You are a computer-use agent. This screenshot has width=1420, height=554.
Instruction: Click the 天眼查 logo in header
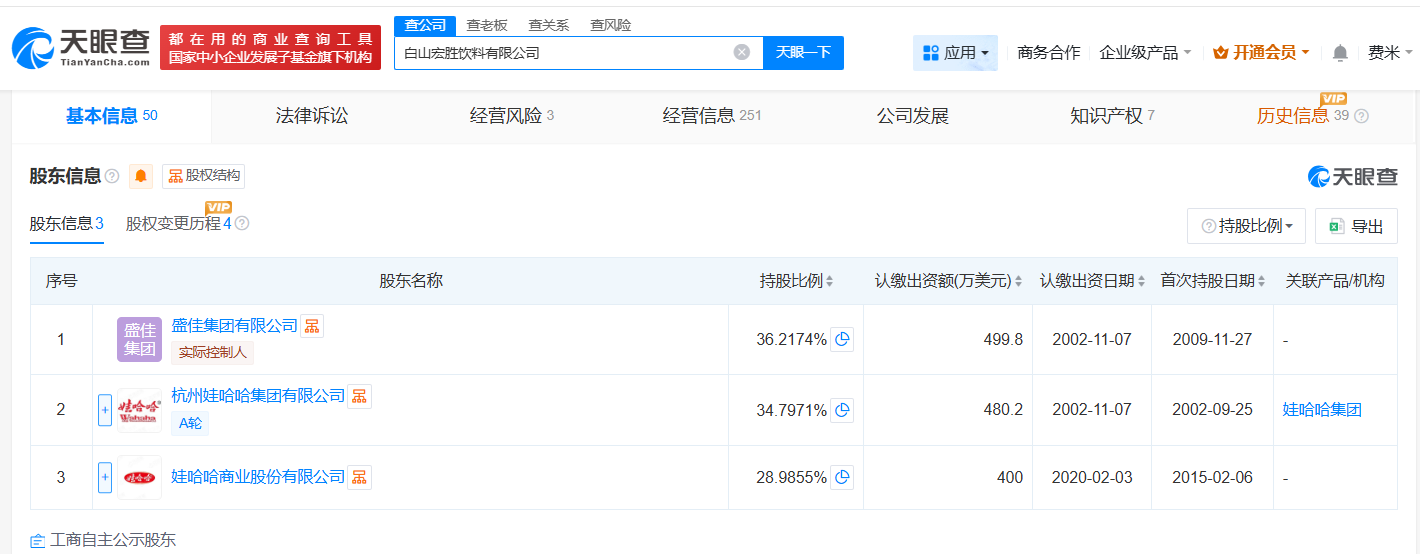tap(81, 47)
